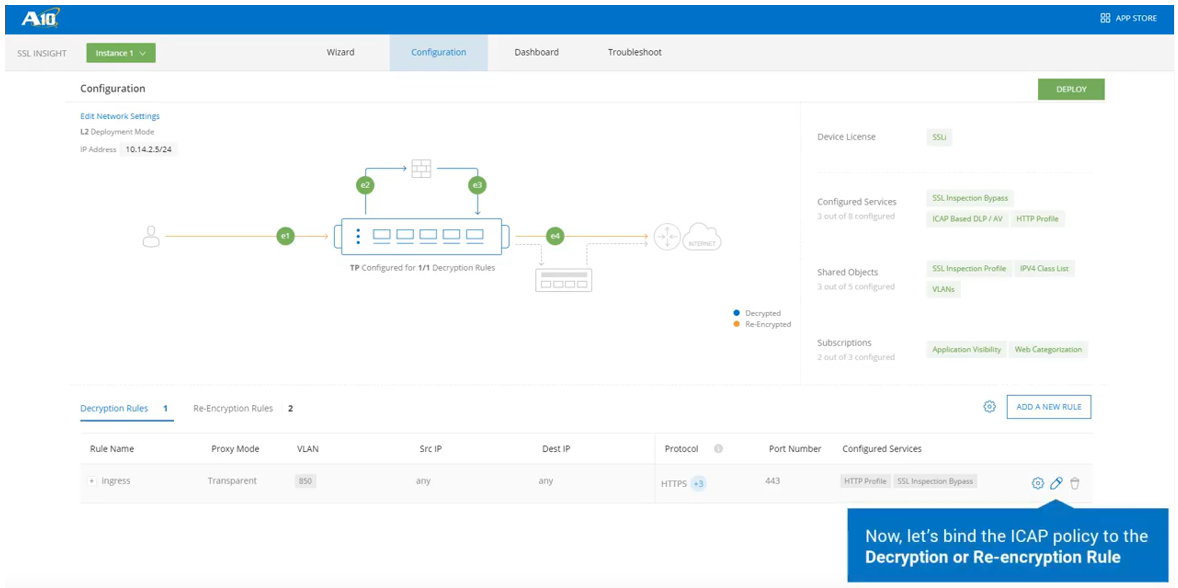Click HTTP Profile tag in Ingress row

point(865,481)
